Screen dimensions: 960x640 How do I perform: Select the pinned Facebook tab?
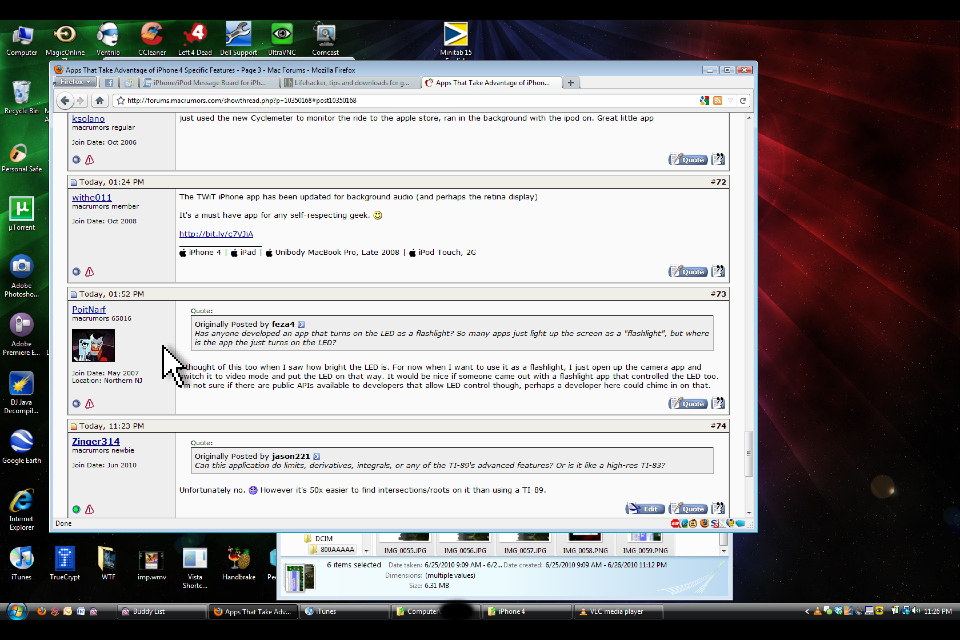point(109,83)
